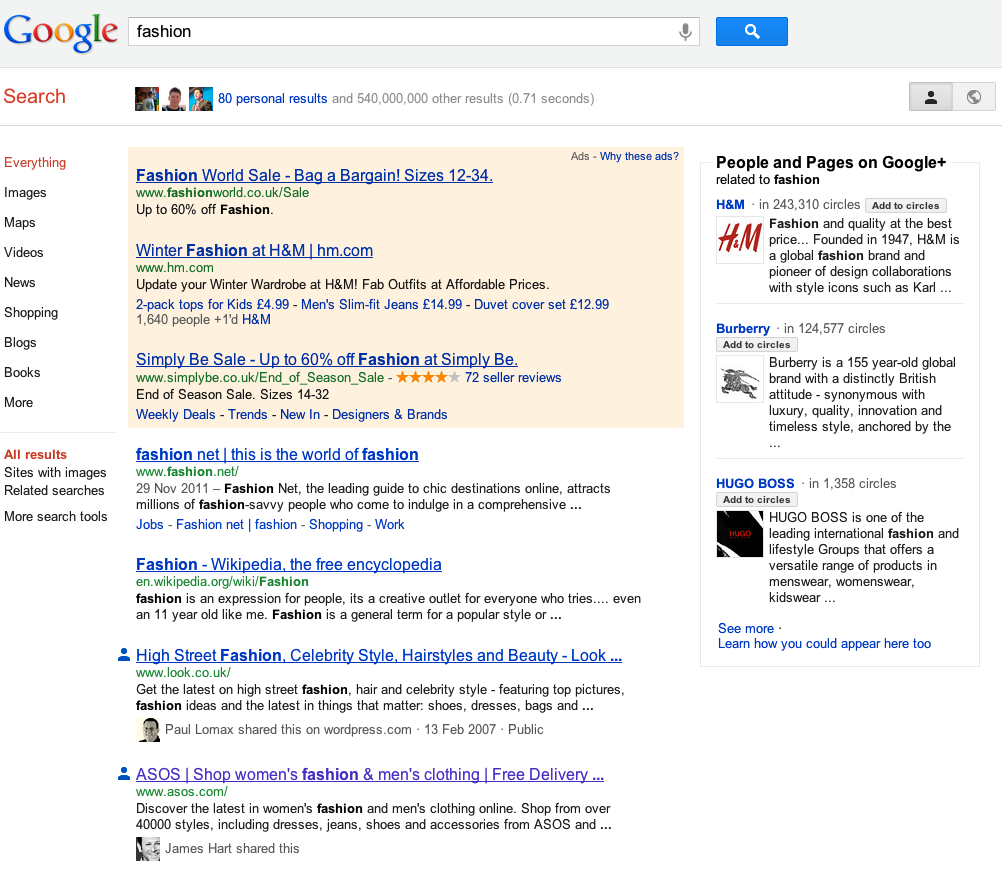Filter by Related searches
The height and width of the screenshot is (875, 1002).
(54, 490)
